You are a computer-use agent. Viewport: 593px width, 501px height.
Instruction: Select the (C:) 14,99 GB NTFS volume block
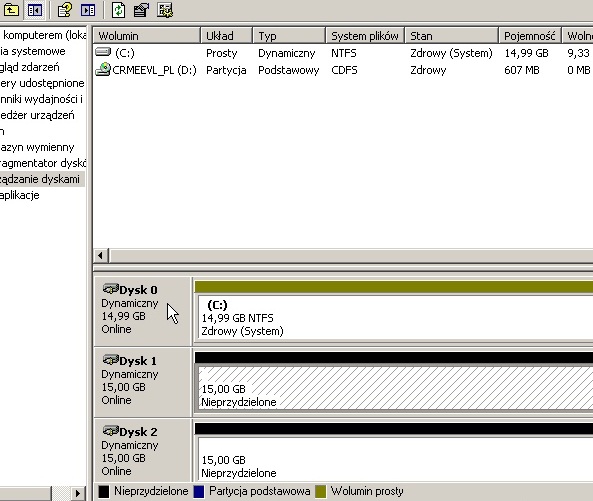point(394,317)
